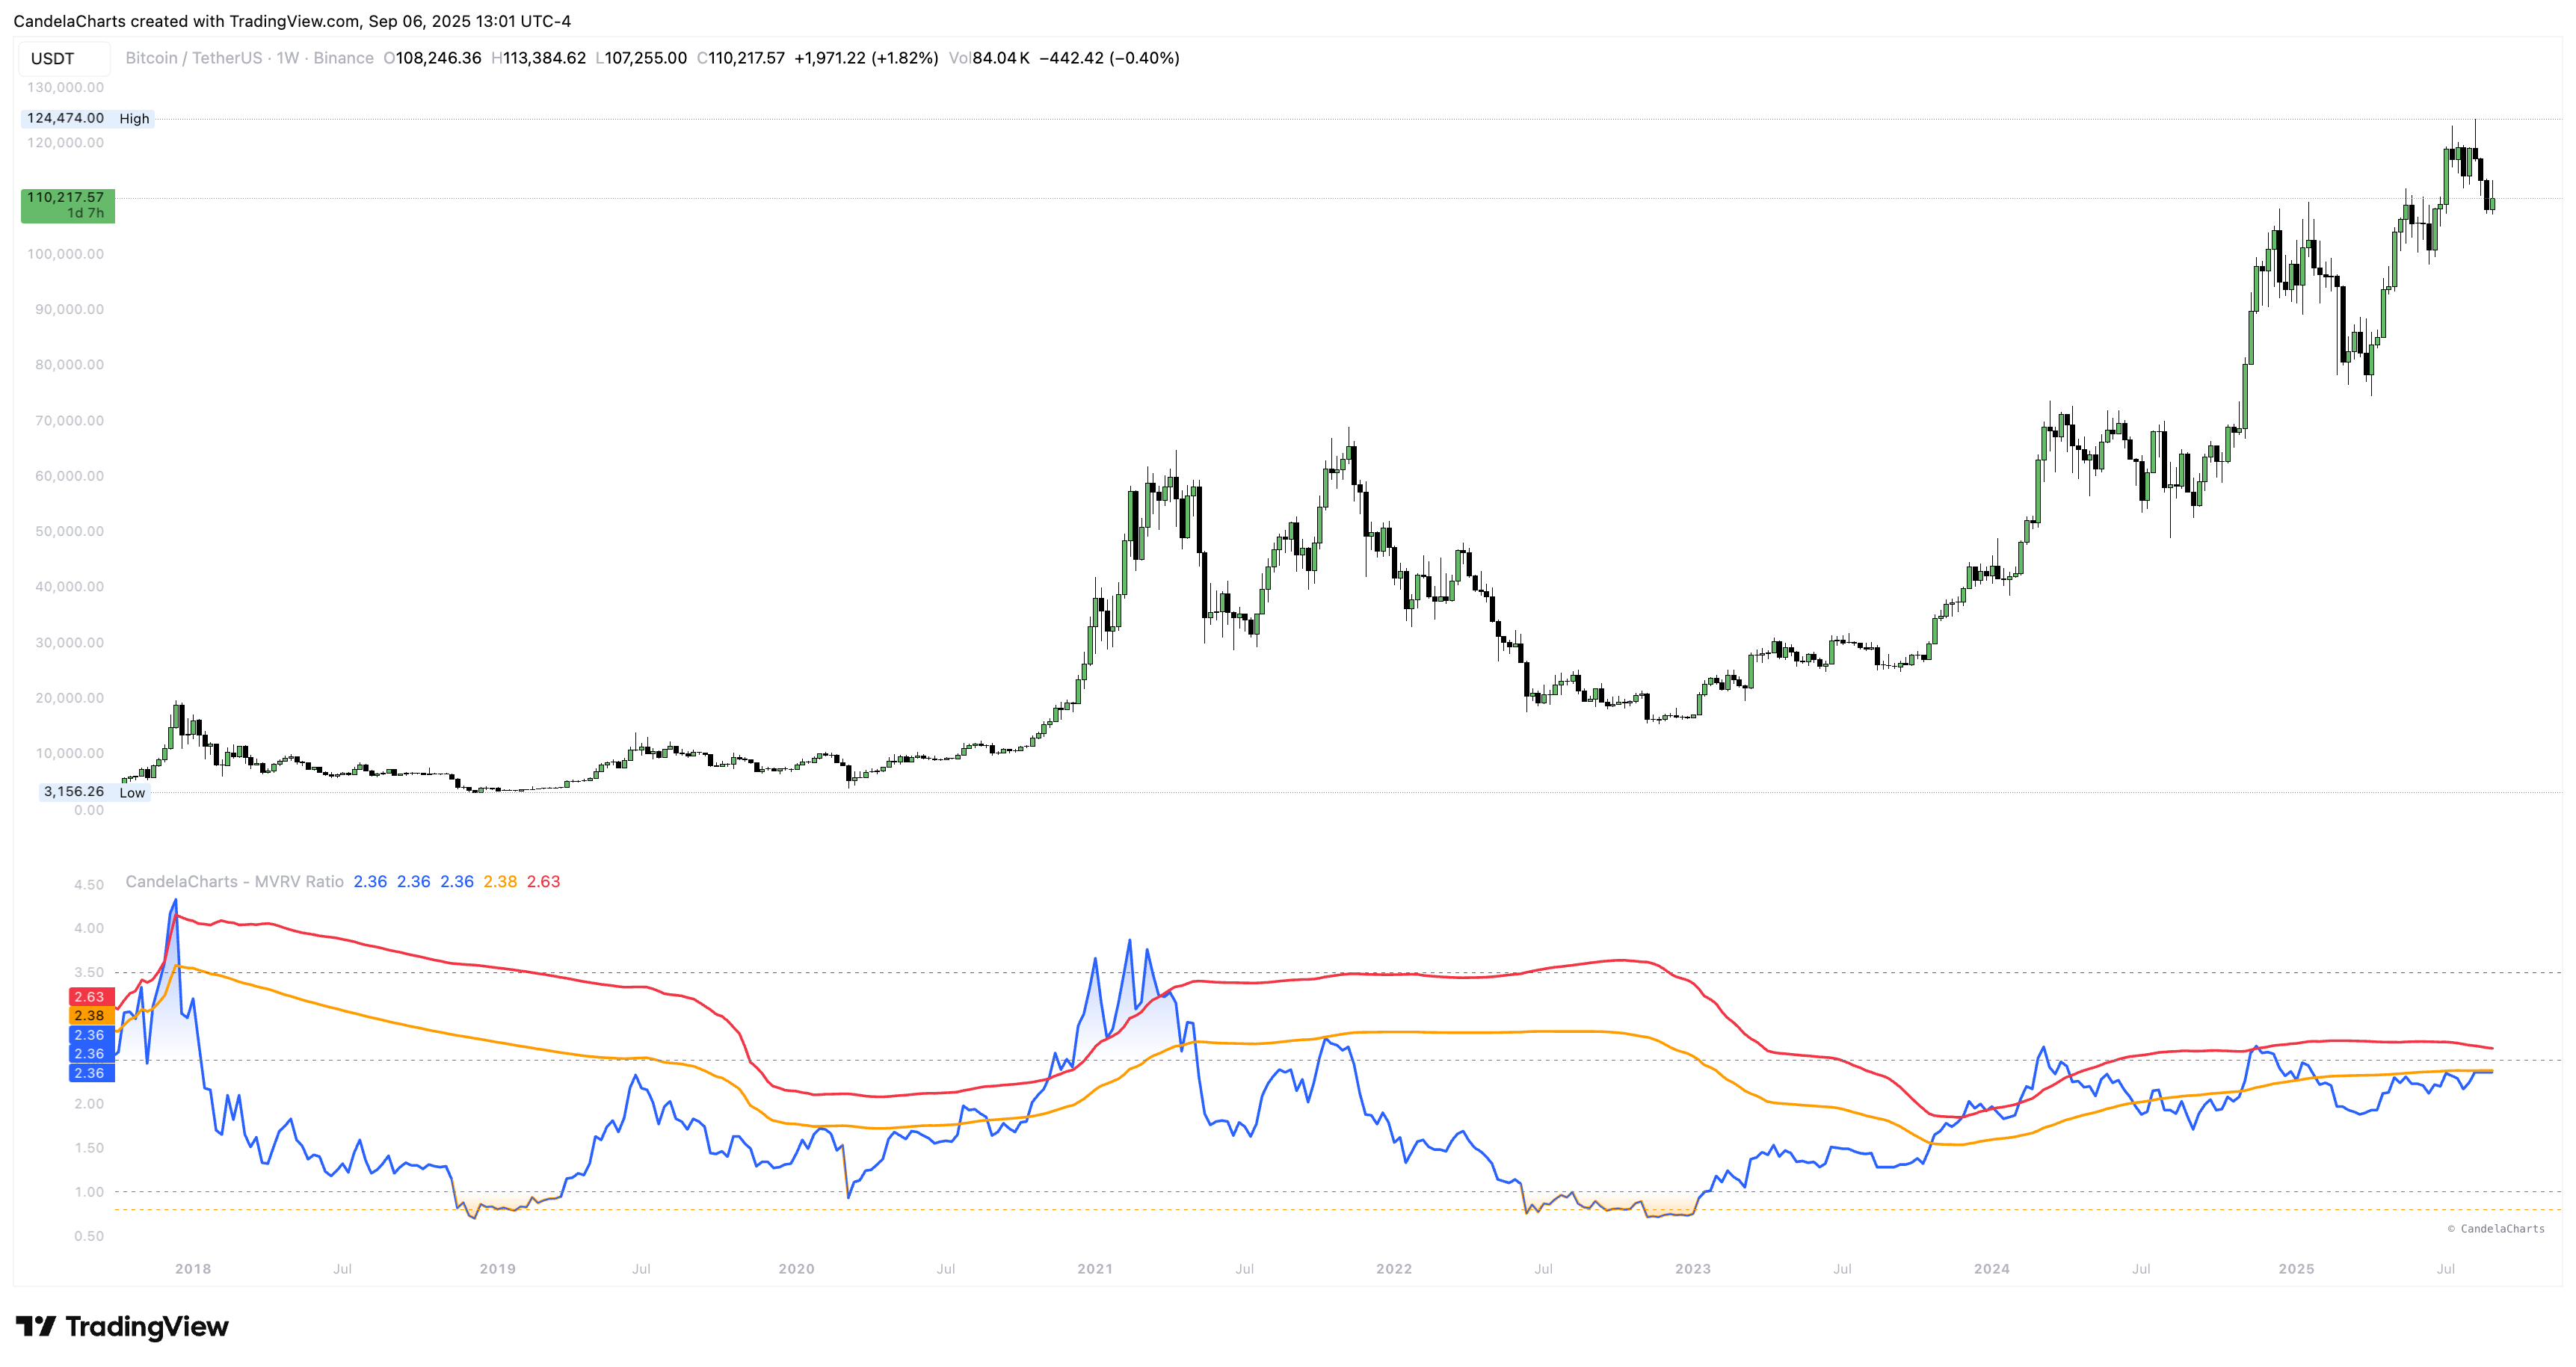2576x1367 pixels.
Task: Click the green 110,217.57 current price tag
Action: [x=67, y=205]
